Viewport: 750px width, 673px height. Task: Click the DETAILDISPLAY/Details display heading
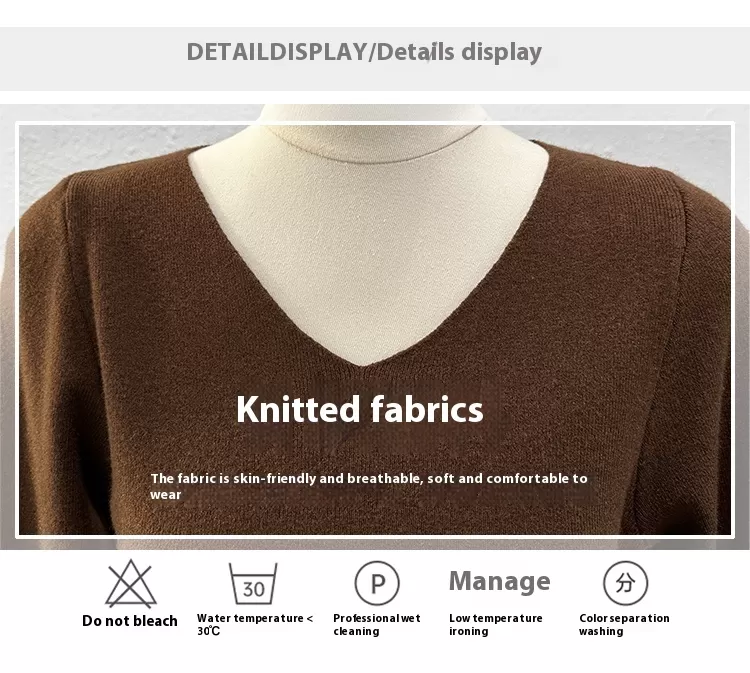pos(364,52)
